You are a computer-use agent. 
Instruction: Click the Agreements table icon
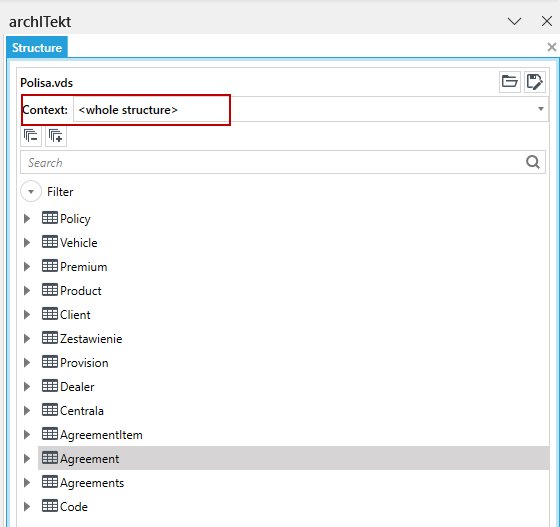50,482
